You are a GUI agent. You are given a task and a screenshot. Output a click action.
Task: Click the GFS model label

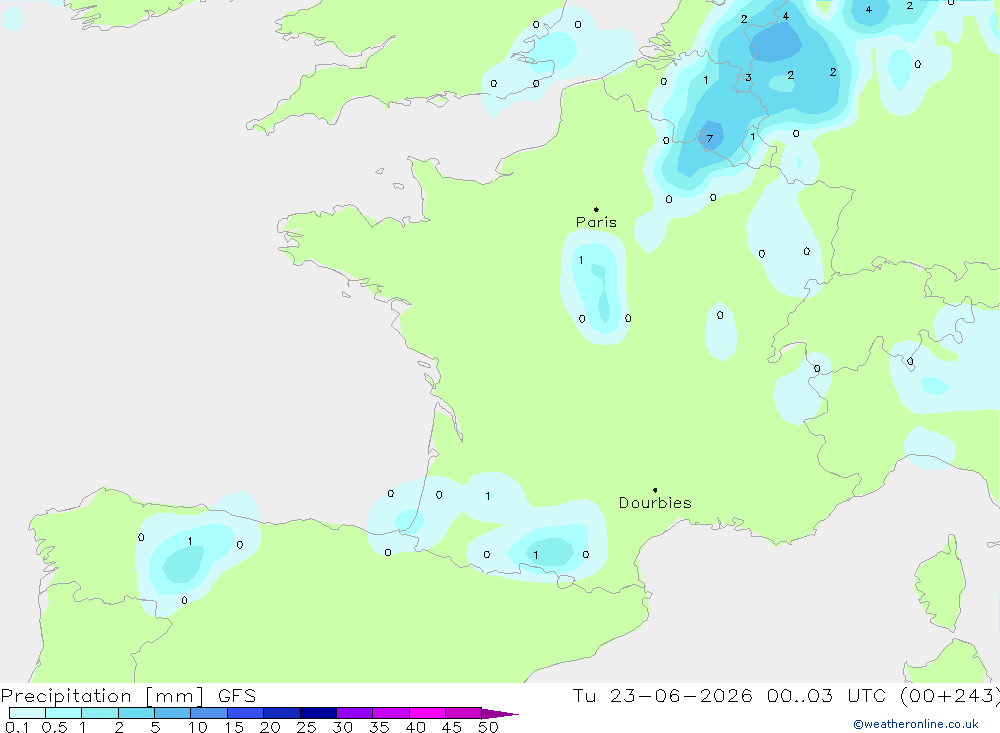pos(237,695)
